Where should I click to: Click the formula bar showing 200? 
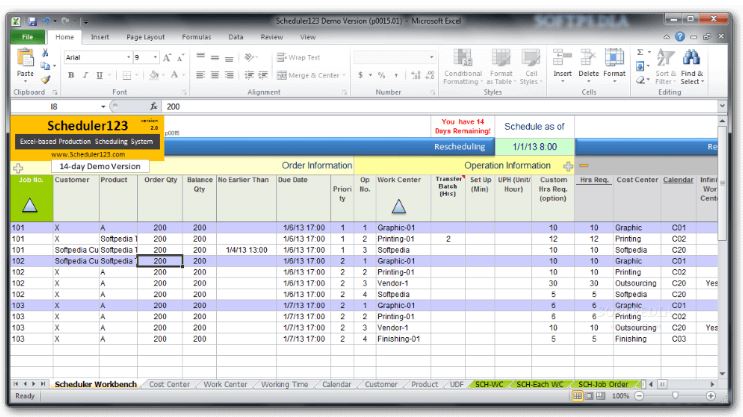click(440, 107)
